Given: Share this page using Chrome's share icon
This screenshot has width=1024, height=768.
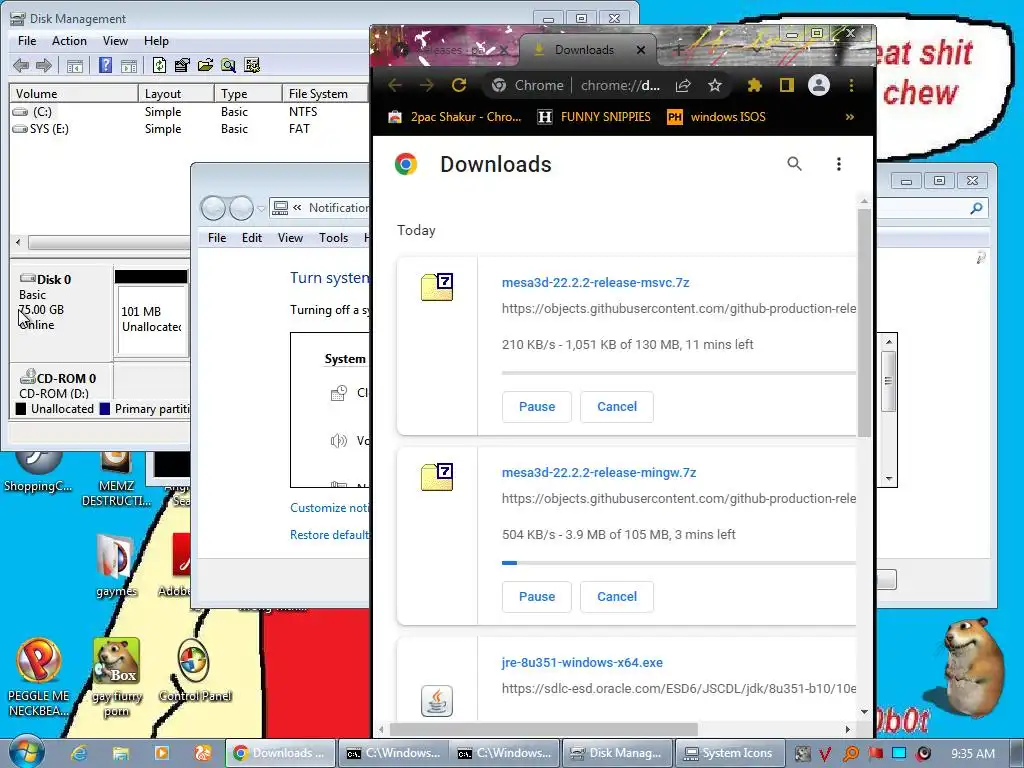Looking at the screenshot, I should click(x=683, y=86).
